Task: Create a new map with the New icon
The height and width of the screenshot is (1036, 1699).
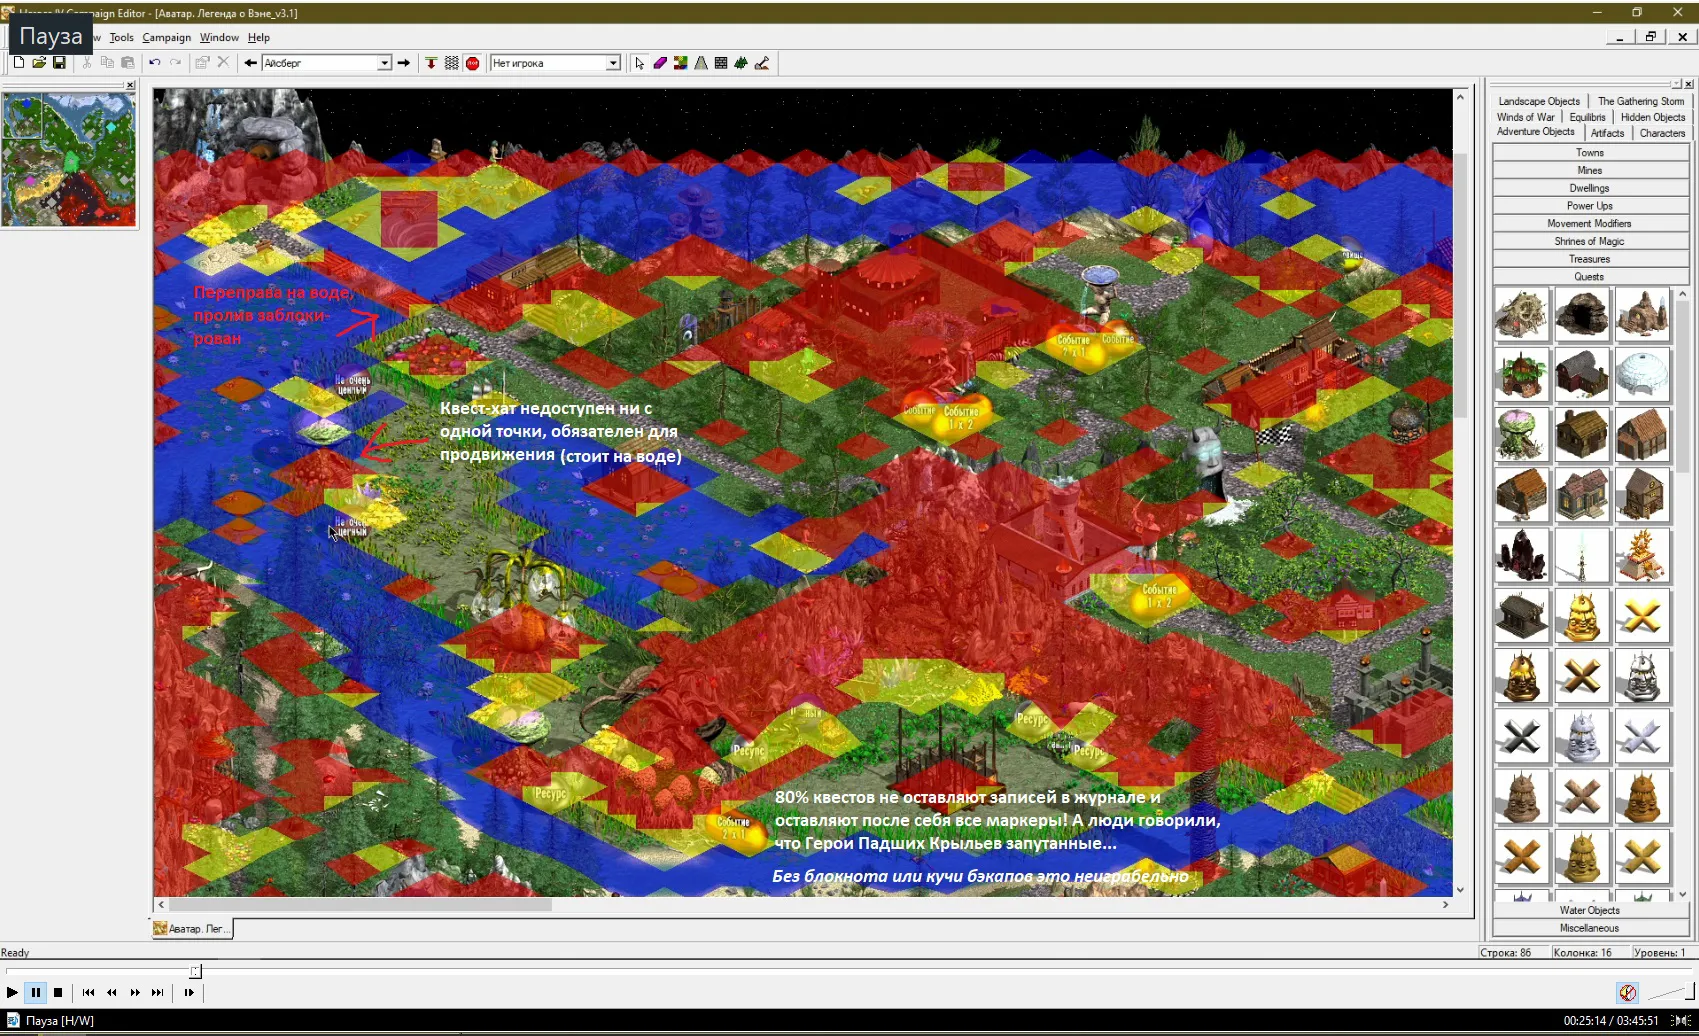Action: click(x=18, y=63)
